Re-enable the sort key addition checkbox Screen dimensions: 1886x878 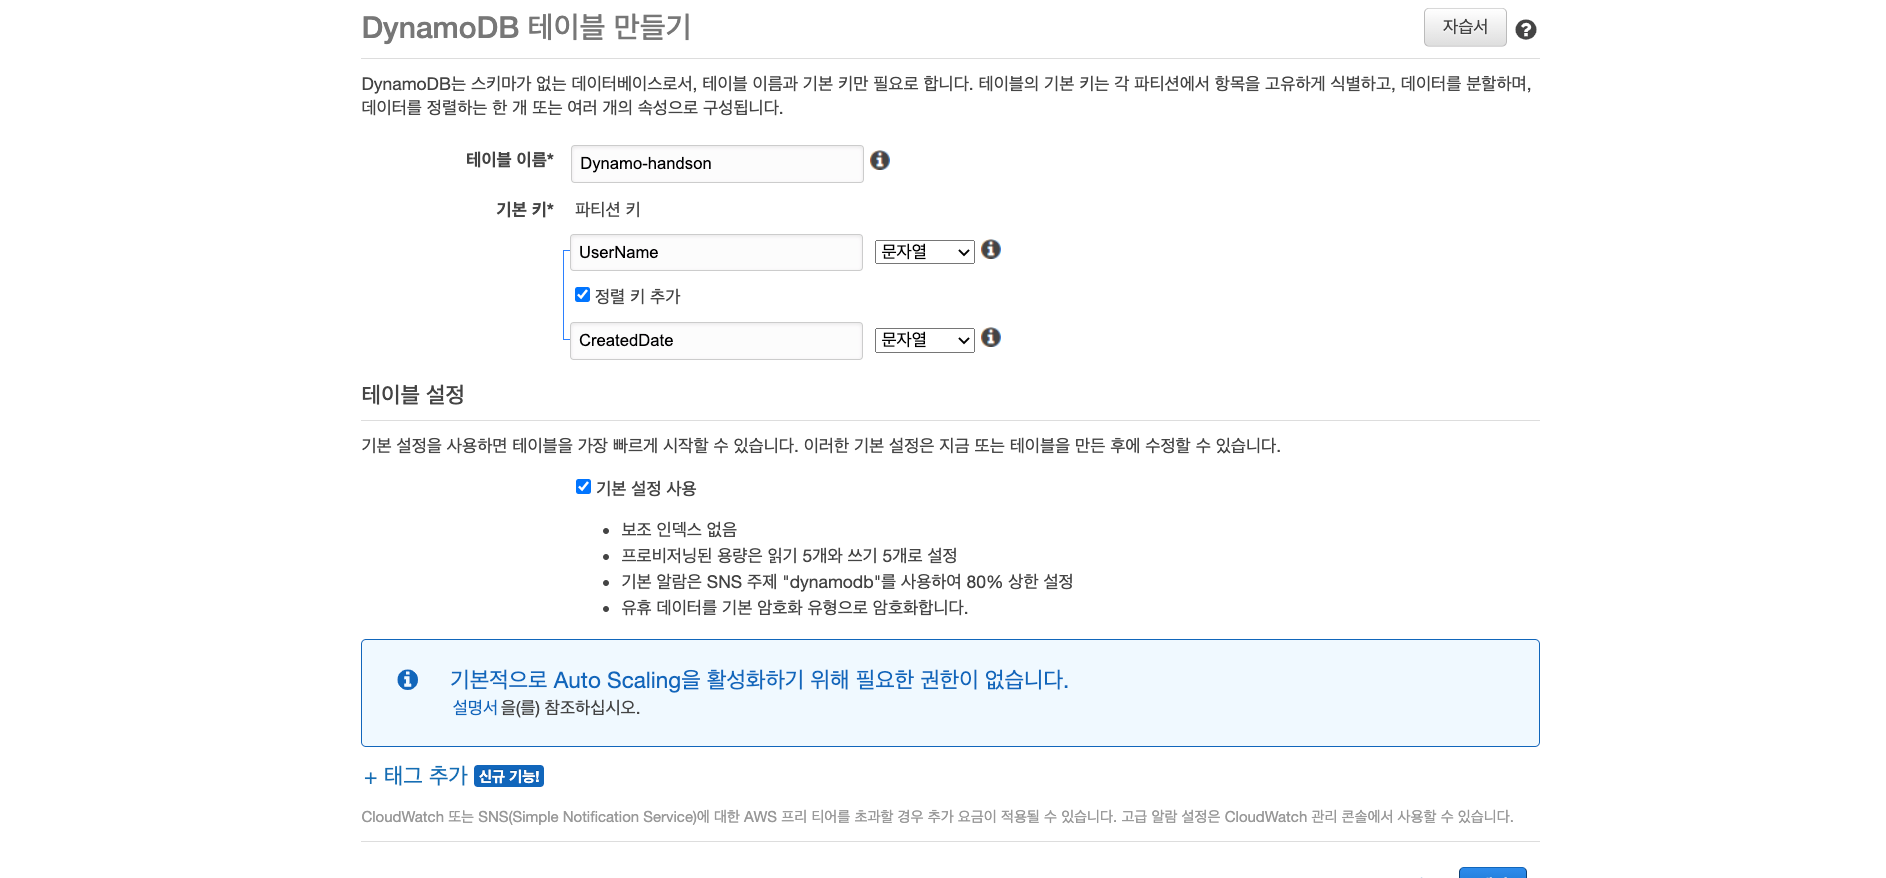point(583,294)
